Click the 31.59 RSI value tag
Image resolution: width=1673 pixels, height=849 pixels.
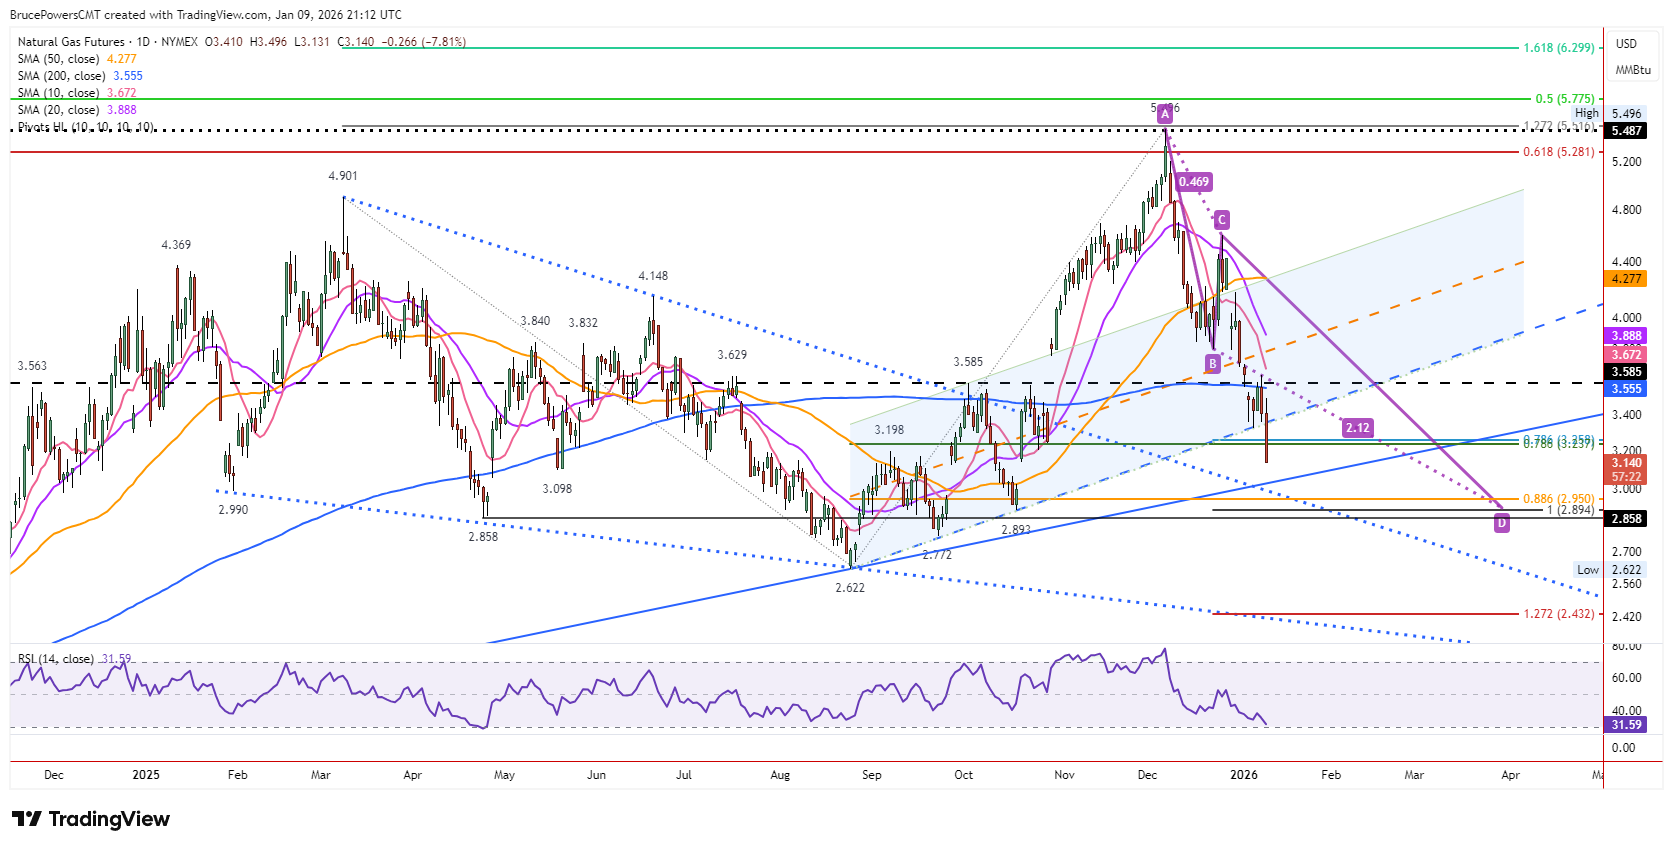pyautogui.click(x=1626, y=725)
